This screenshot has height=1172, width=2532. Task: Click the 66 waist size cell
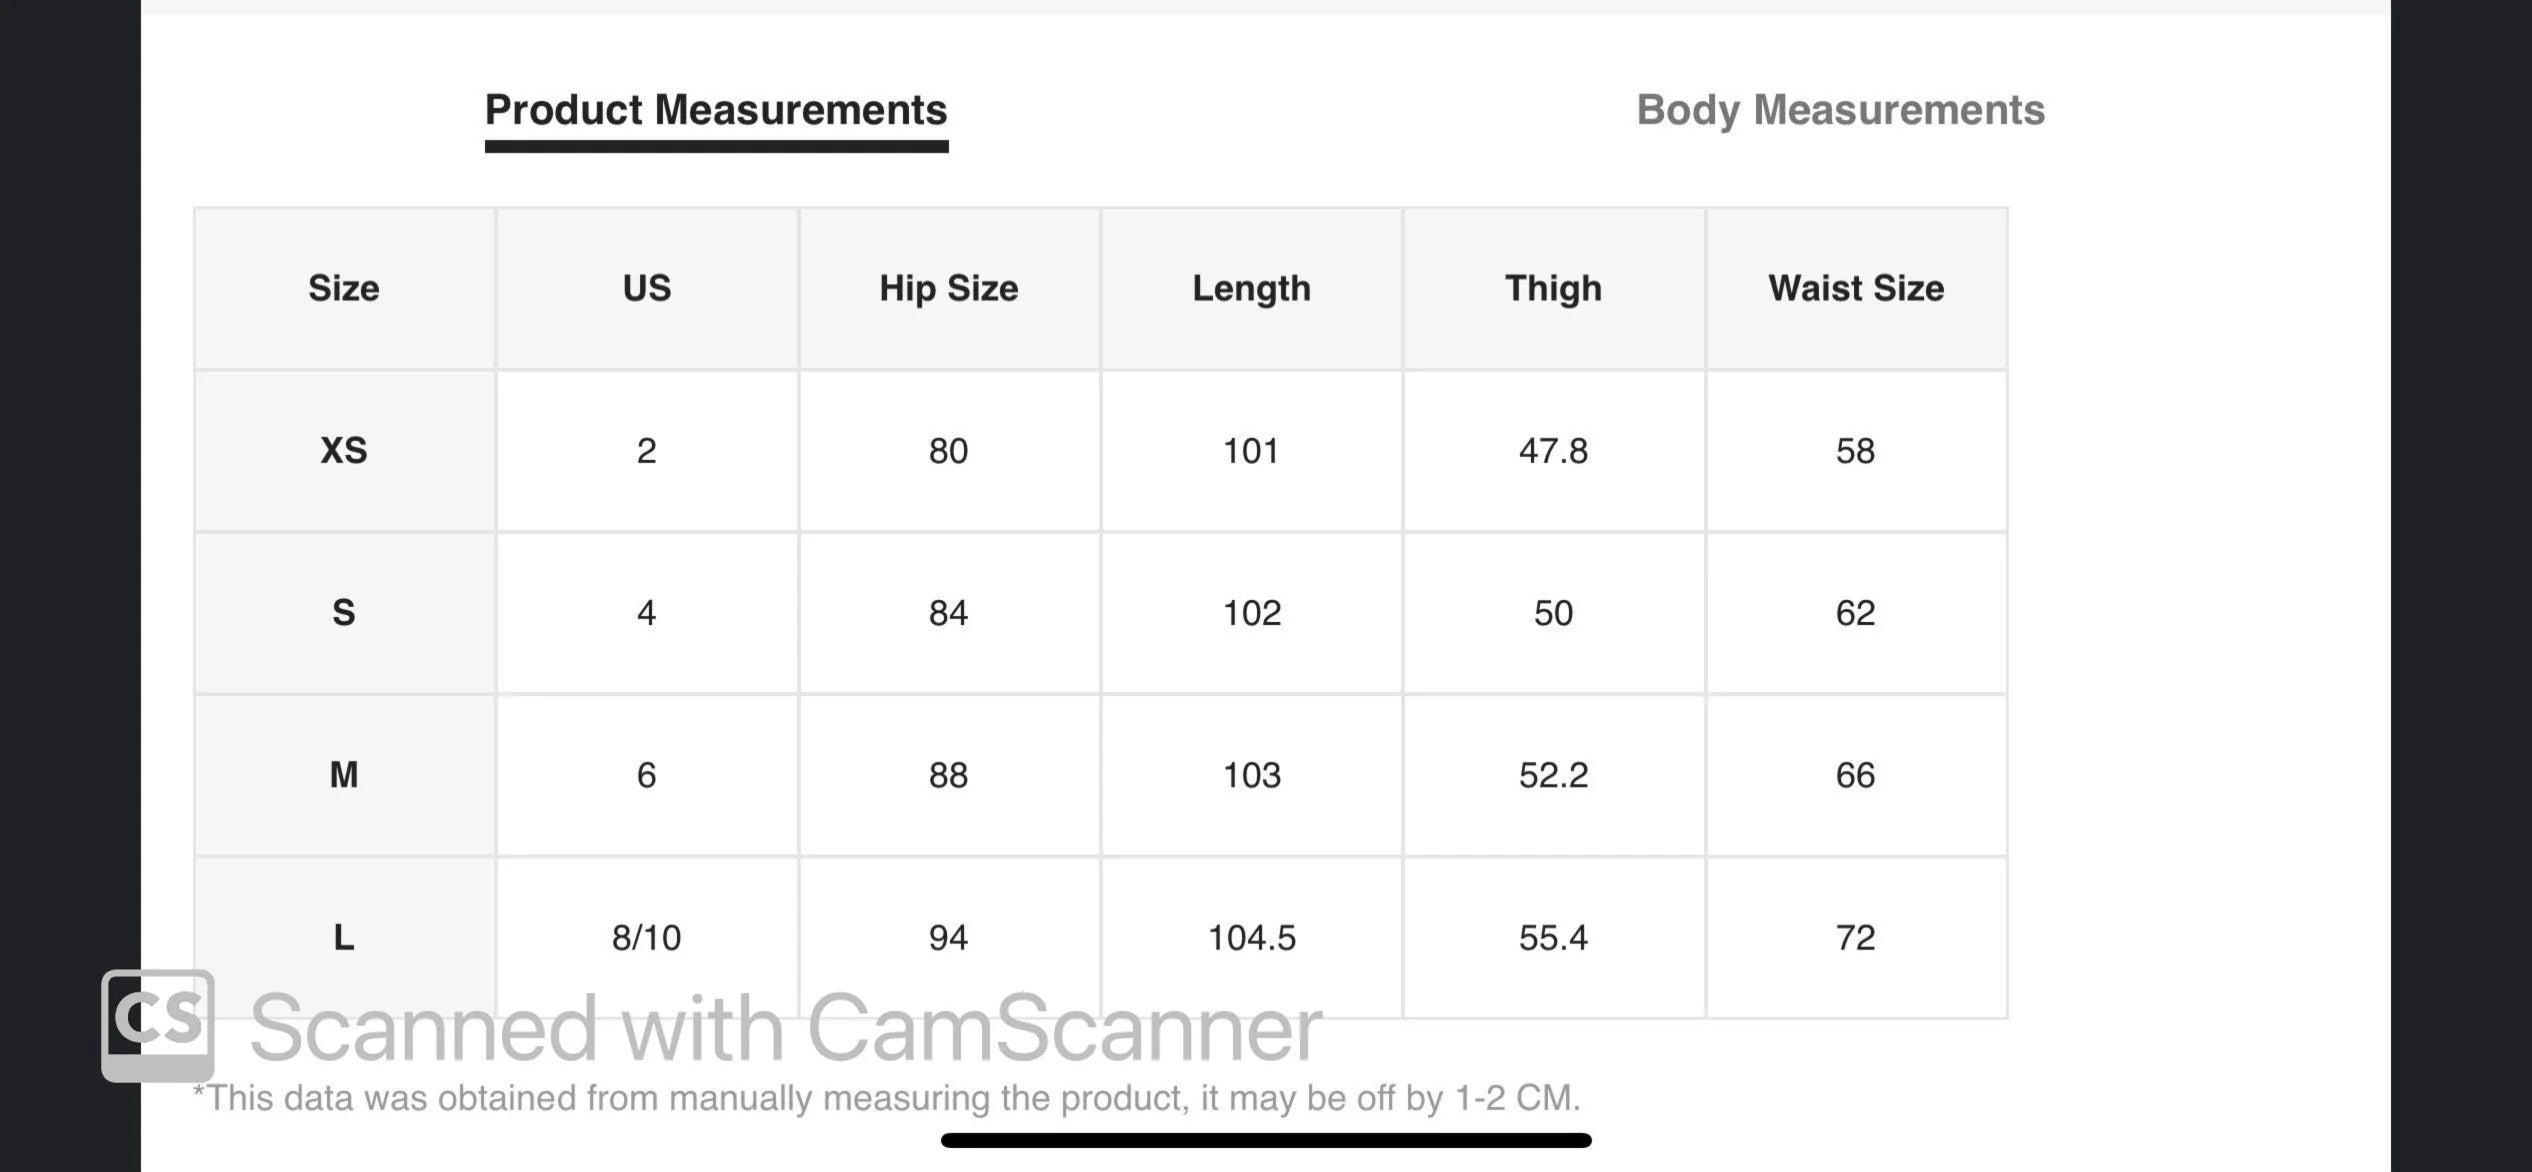[x=1856, y=775]
